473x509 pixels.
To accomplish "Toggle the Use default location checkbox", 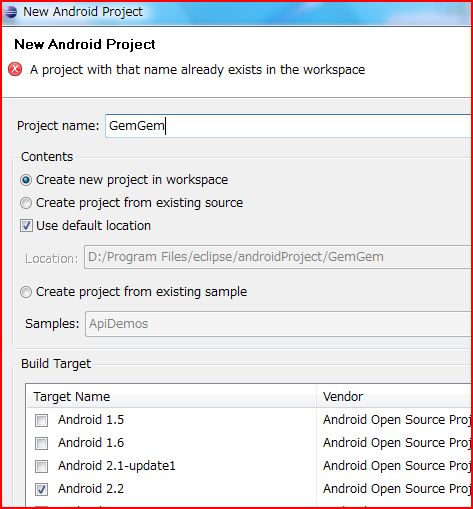I will click(26, 226).
